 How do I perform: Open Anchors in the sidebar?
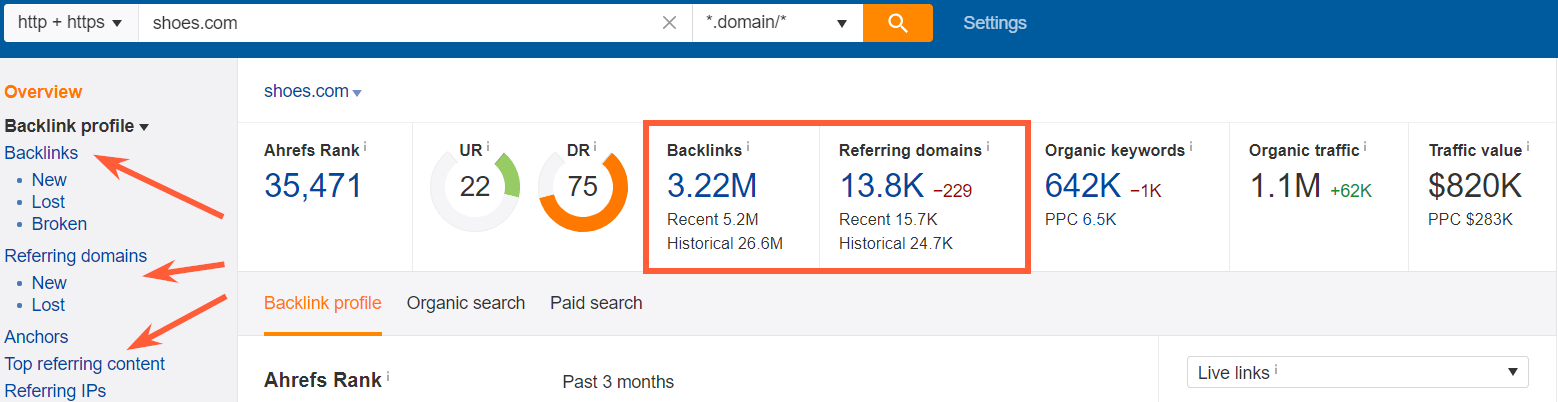tap(37, 337)
